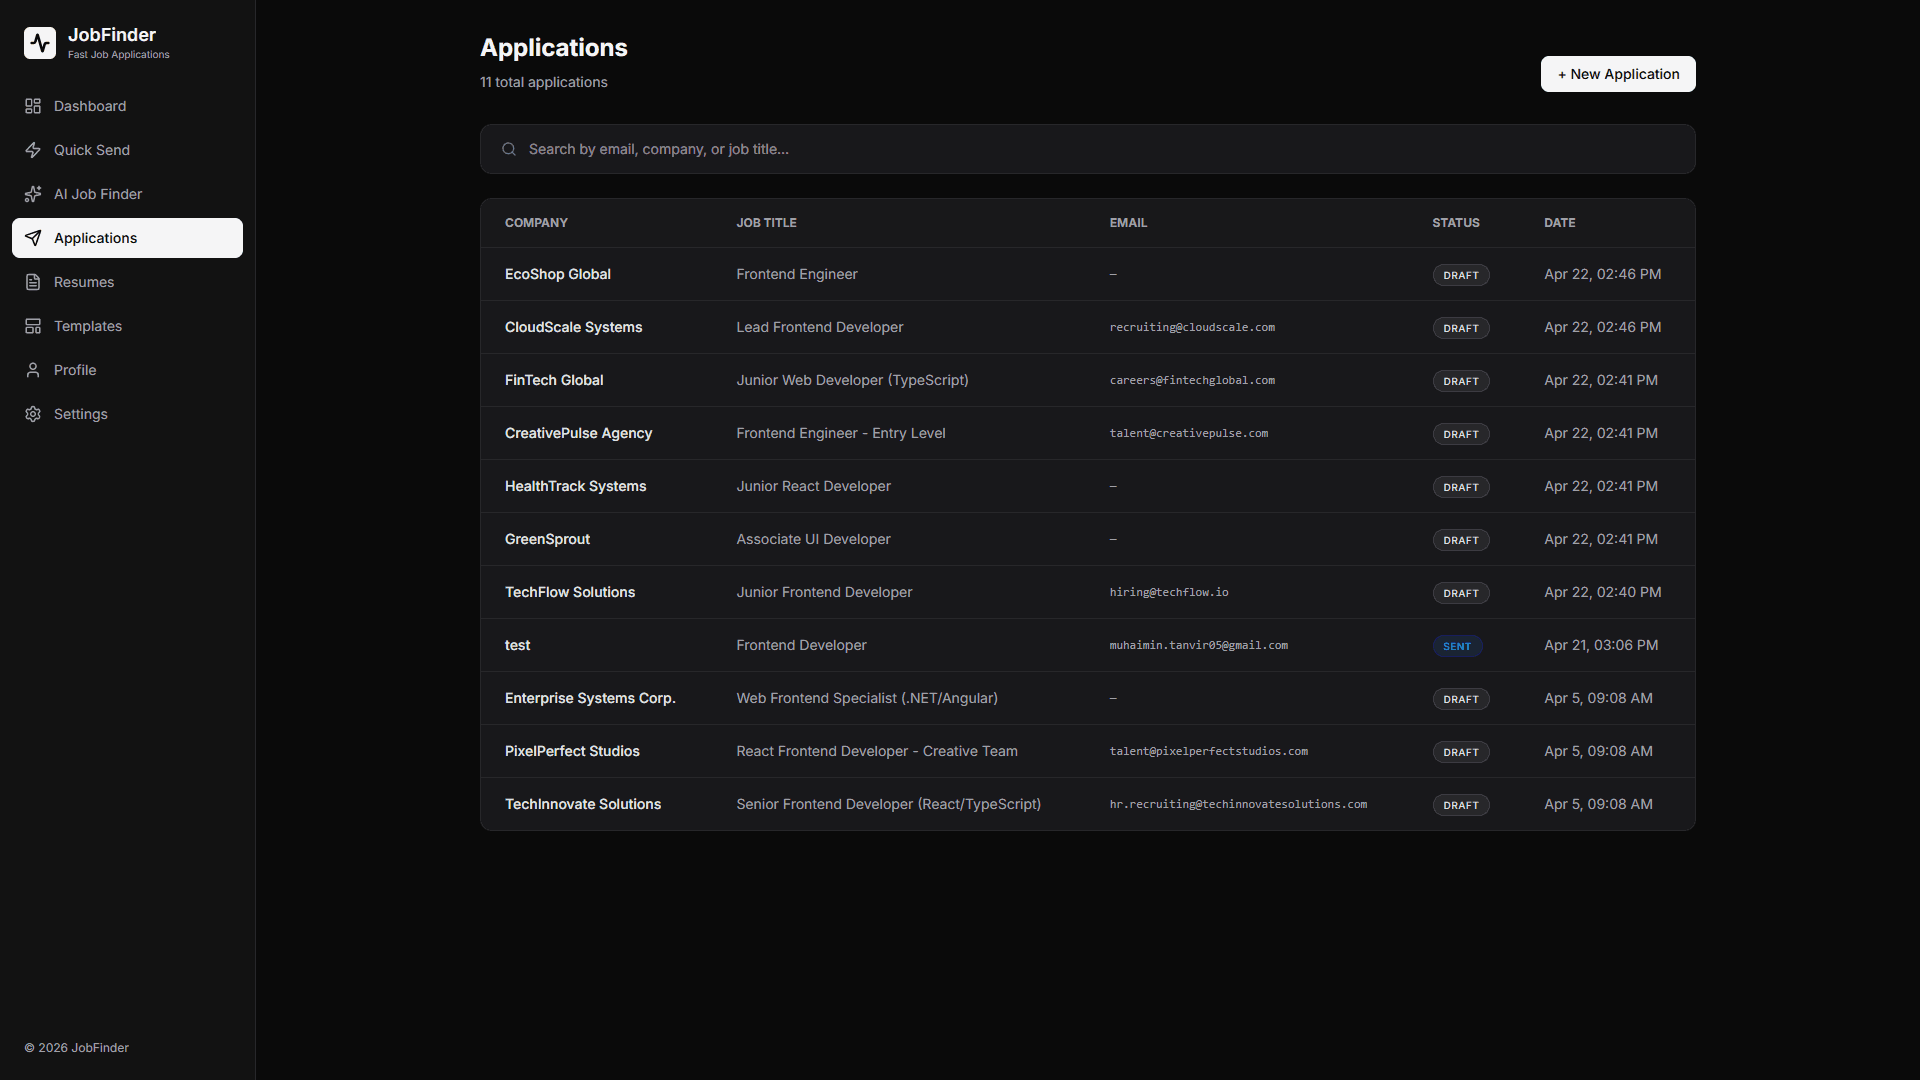Image resolution: width=1920 pixels, height=1080 pixels.
Task: Click email careers@fintechglobal.com
Action: 1192,380
